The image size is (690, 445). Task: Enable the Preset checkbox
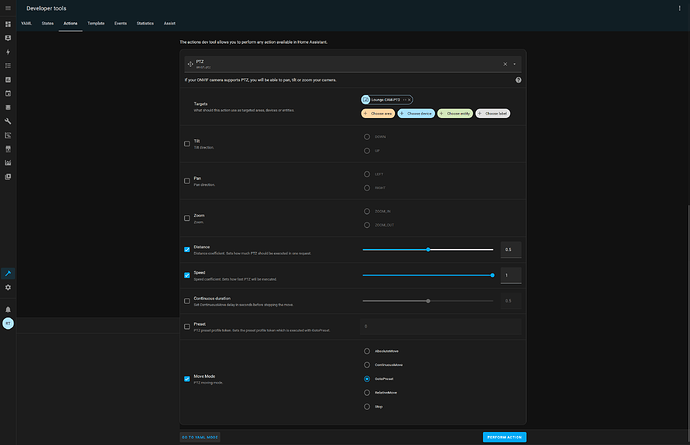click(187, 326)
